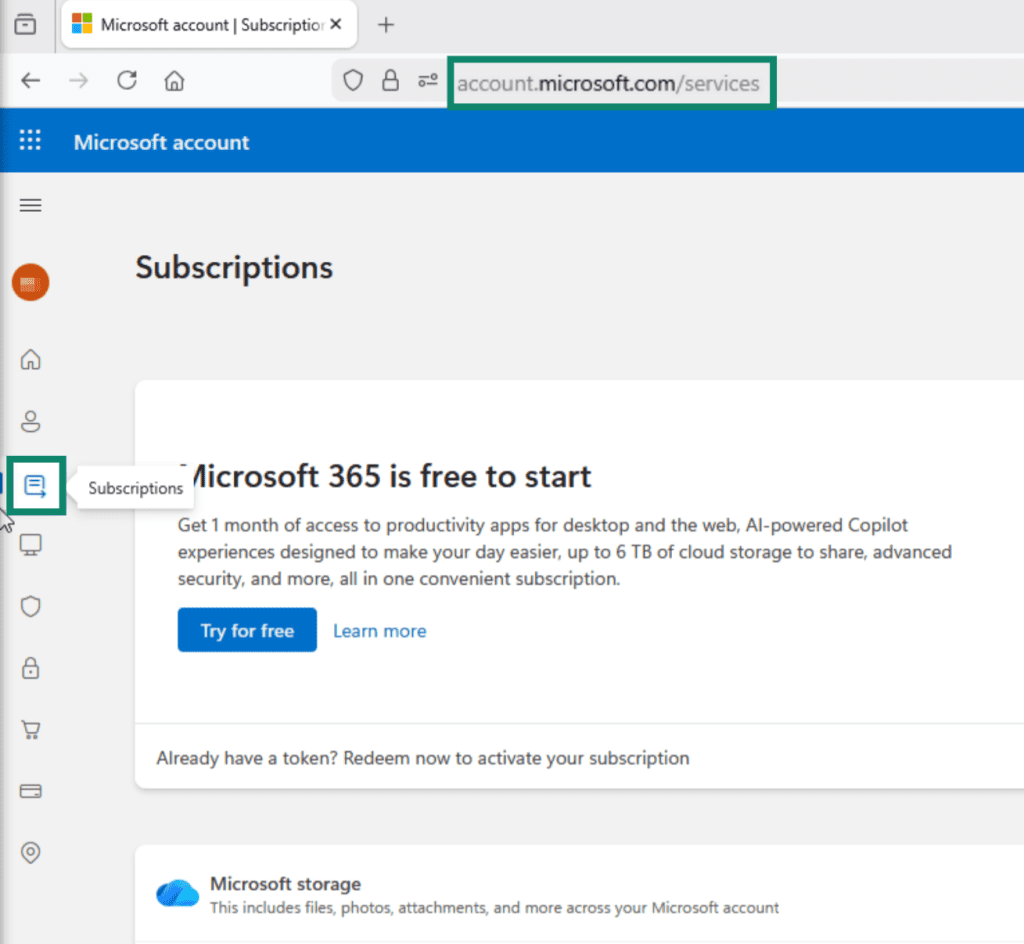
Task: Open Payment options card icon
Action: pyautogui.click(x=31, y=791)
